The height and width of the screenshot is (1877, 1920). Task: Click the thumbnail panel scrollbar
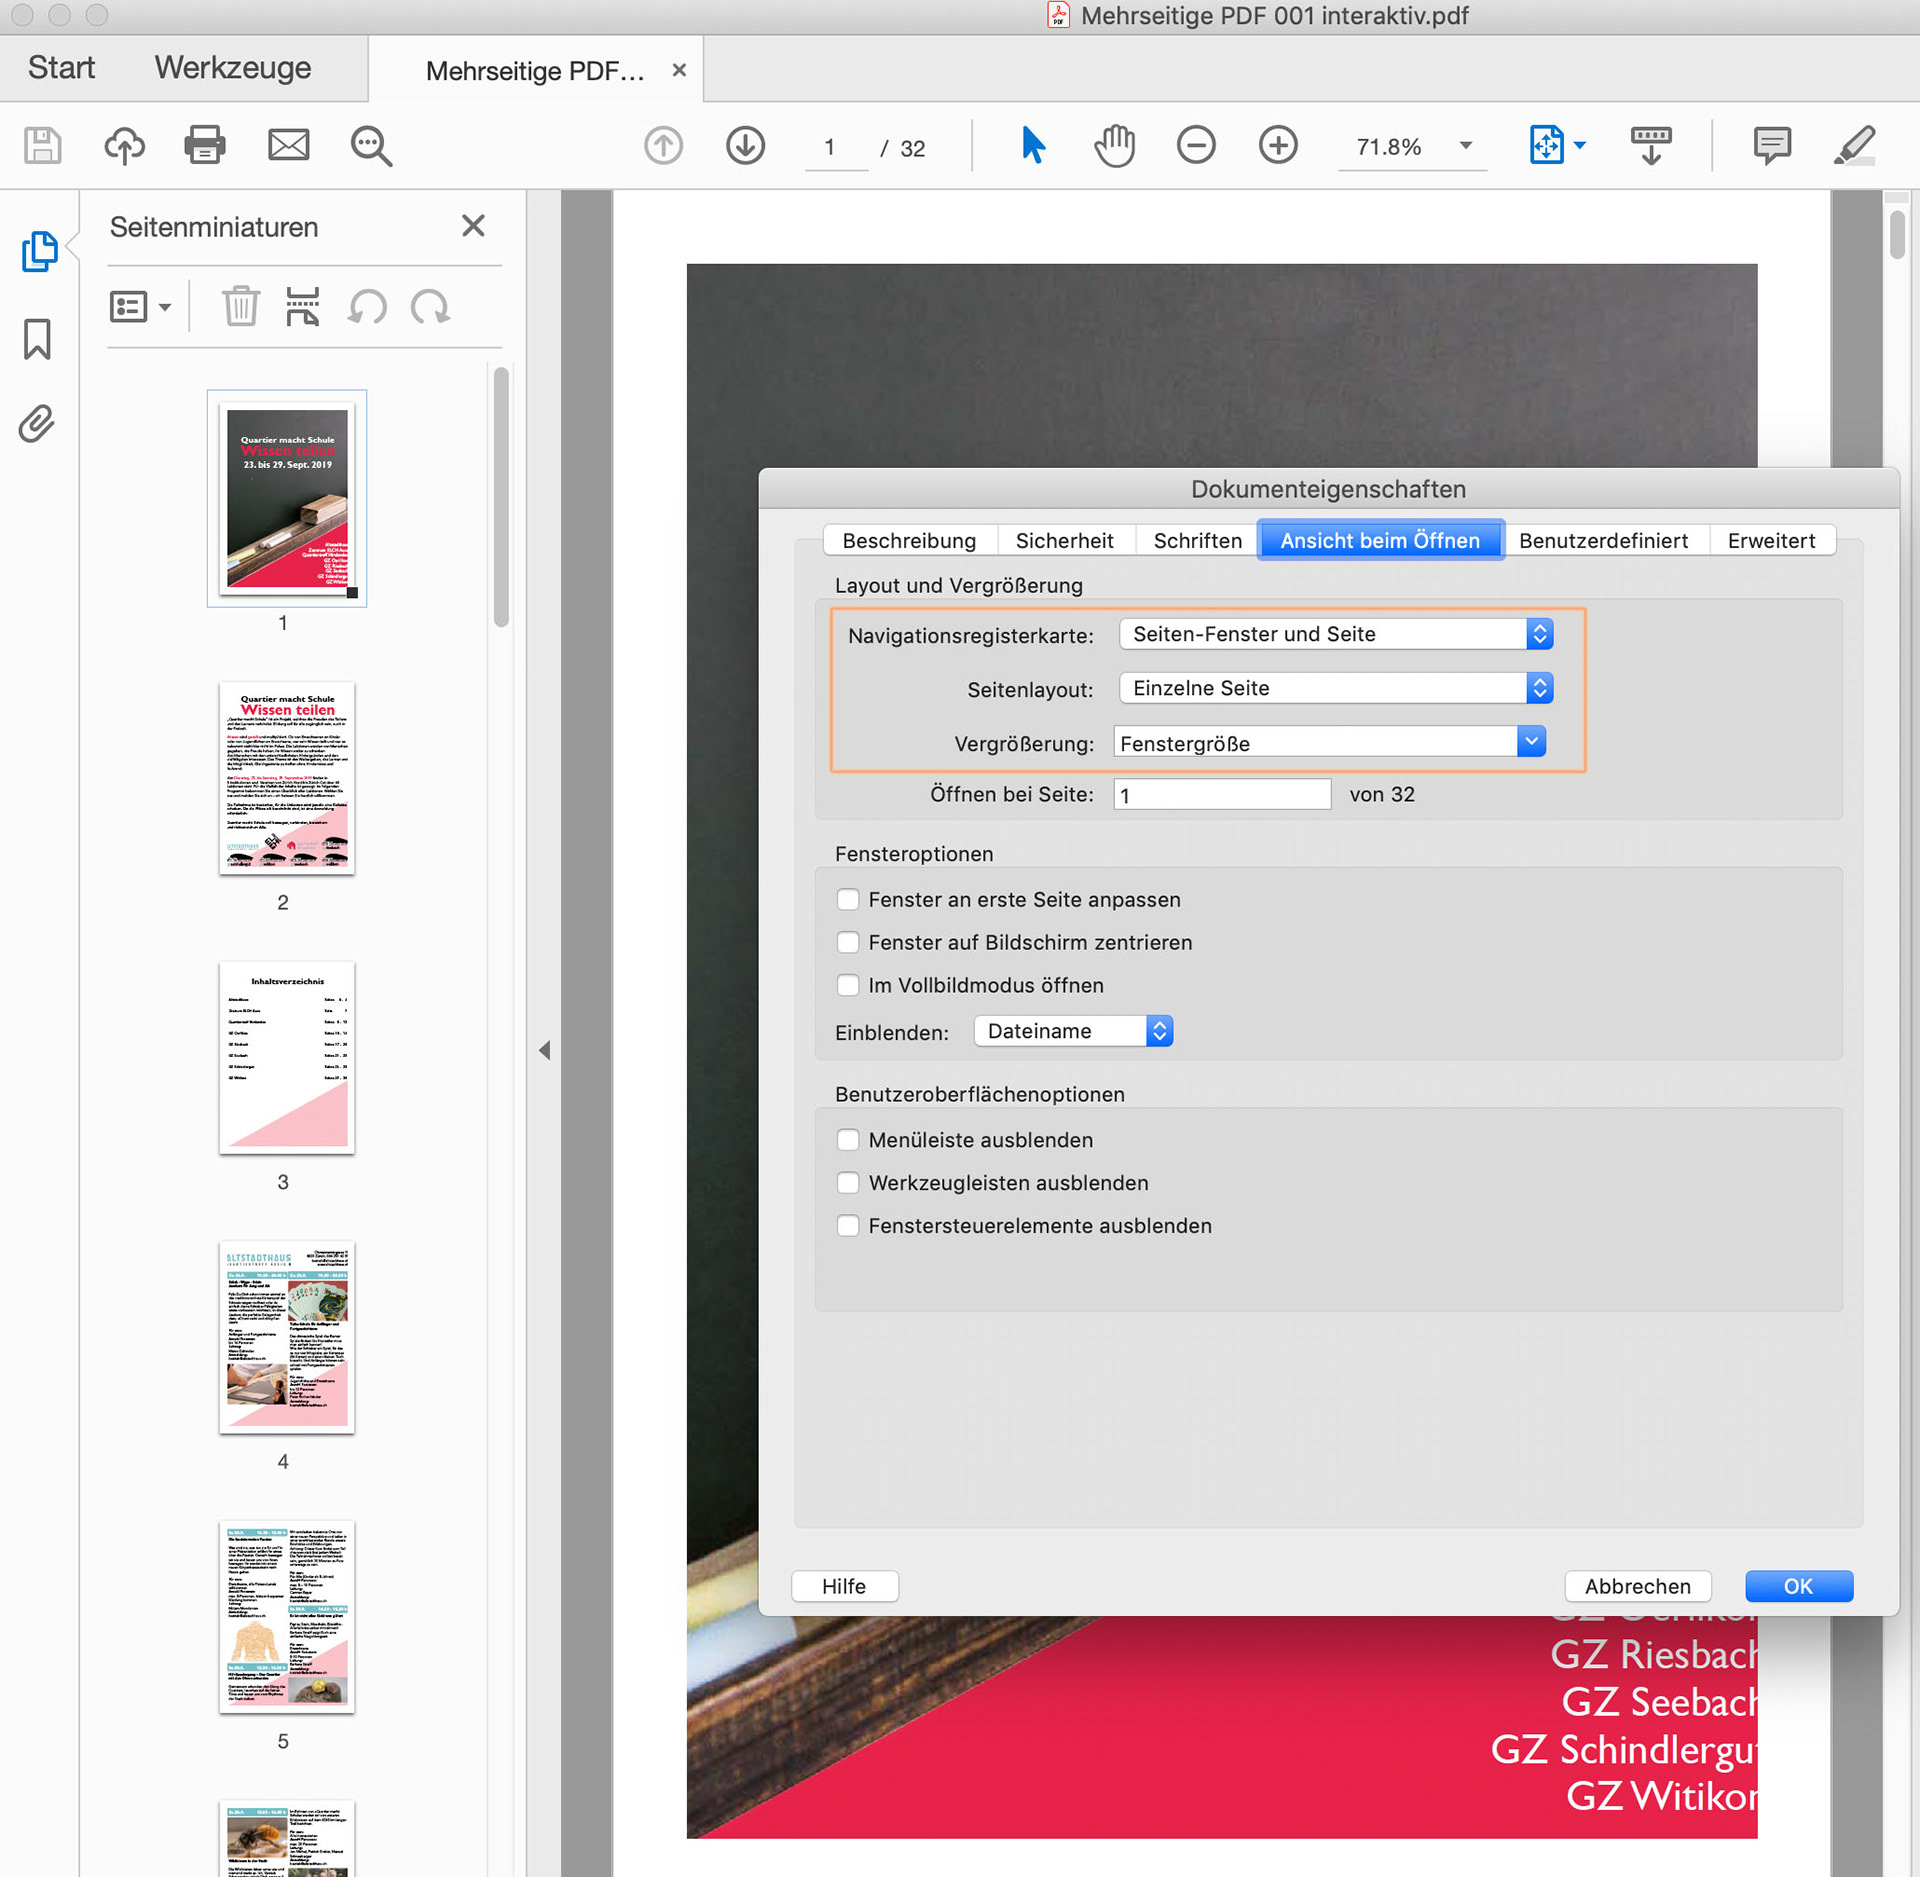tap(501, 497)
